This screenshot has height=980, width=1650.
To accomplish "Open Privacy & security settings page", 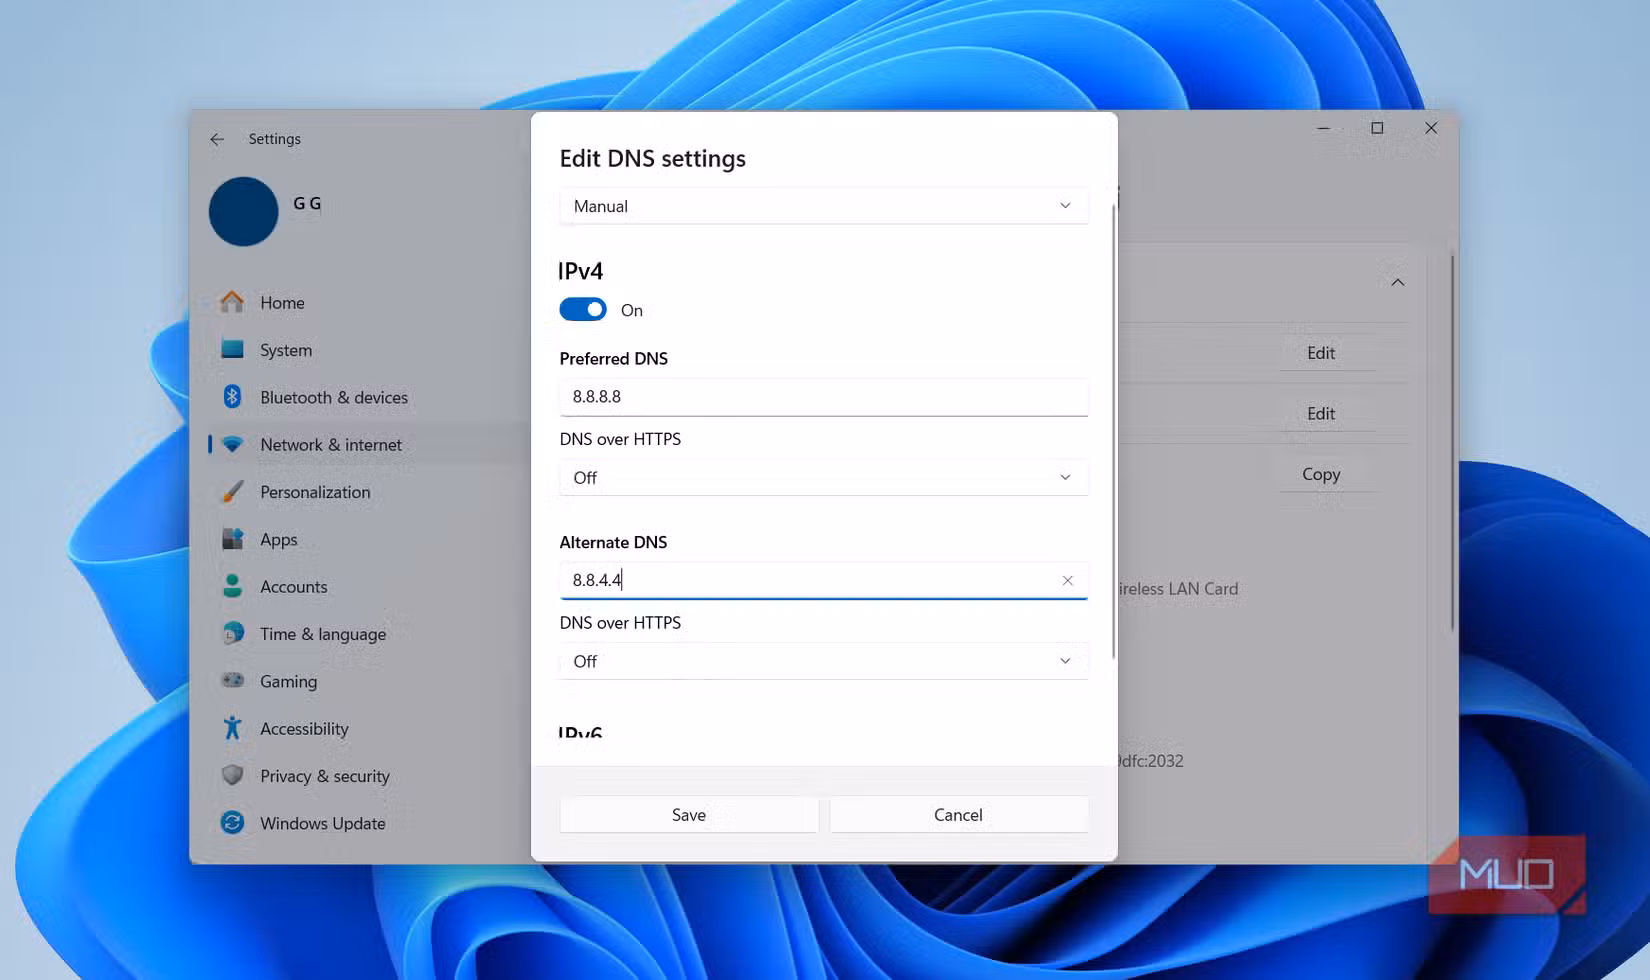I will [x=231, y=775].
